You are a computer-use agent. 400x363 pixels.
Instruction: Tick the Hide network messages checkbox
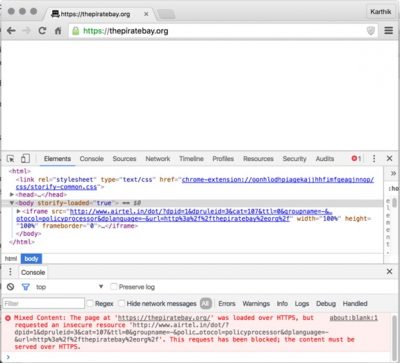pos(122,303)
